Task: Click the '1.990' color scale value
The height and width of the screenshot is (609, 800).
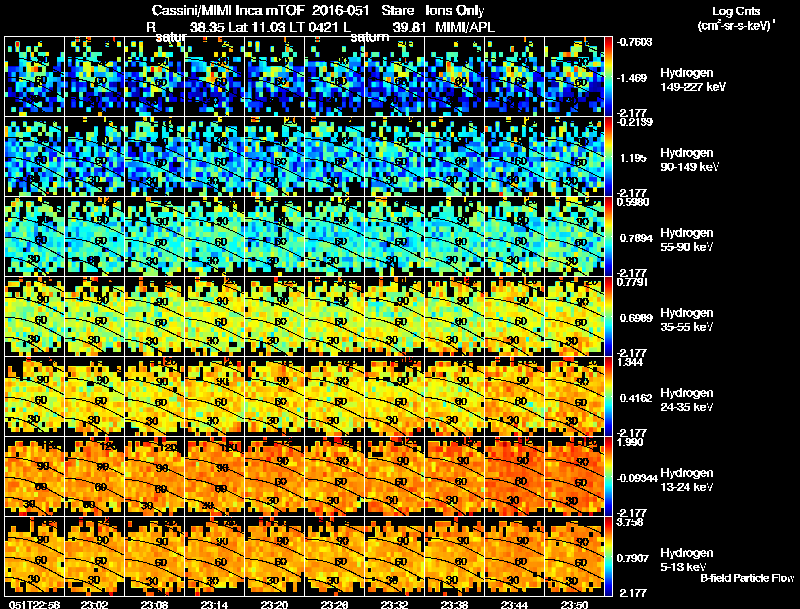Action: (630, 442)
